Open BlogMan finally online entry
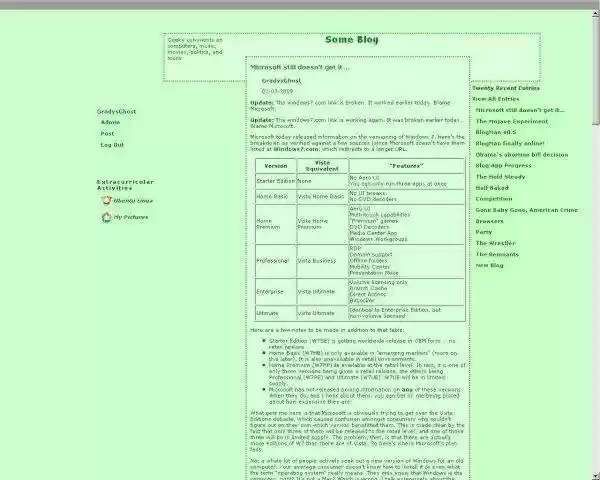600x480 pixels. tap(510, 144)
